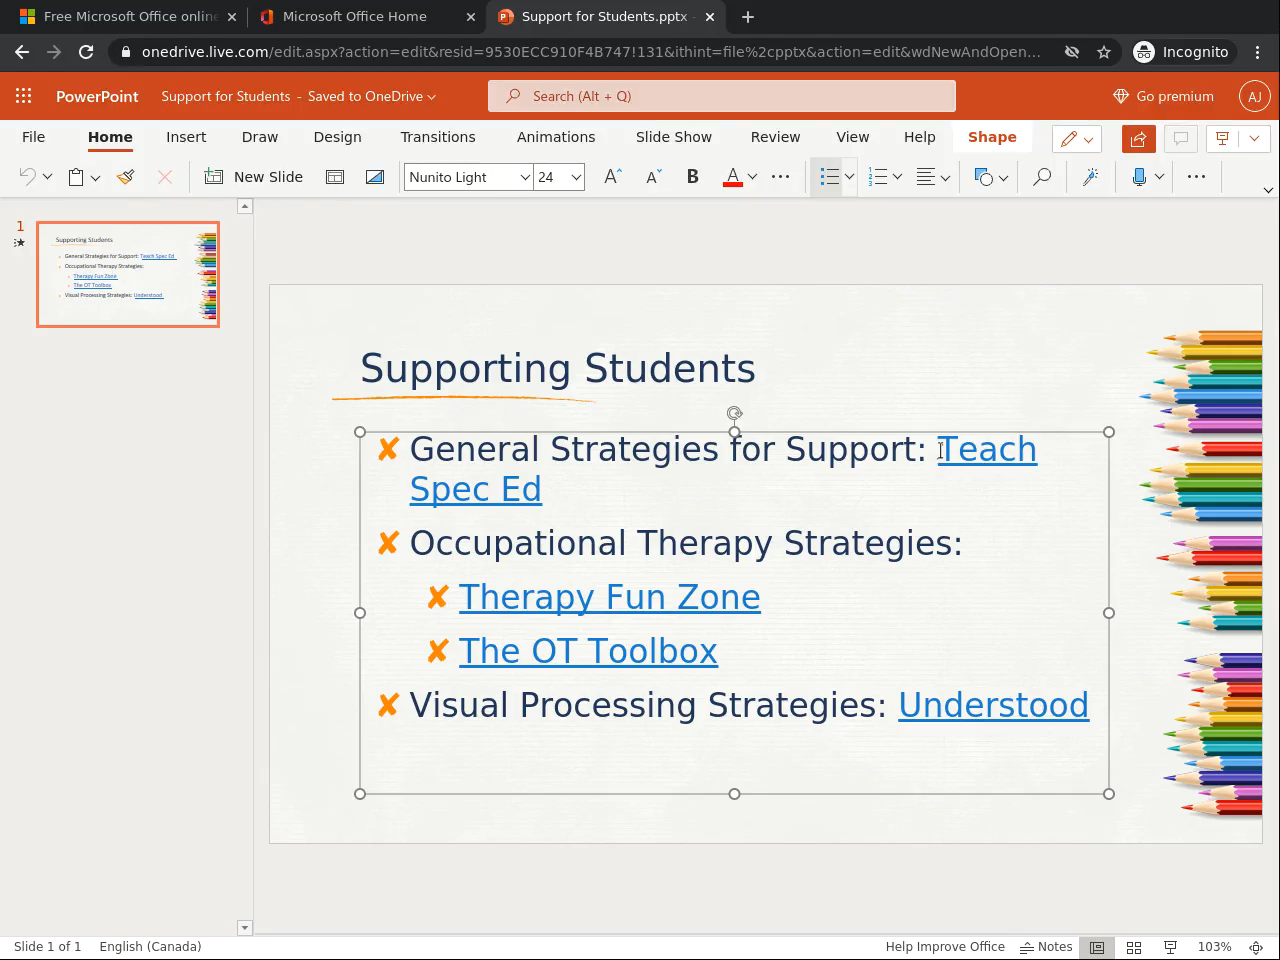Open the Comments speech bubble icon

1180,139
